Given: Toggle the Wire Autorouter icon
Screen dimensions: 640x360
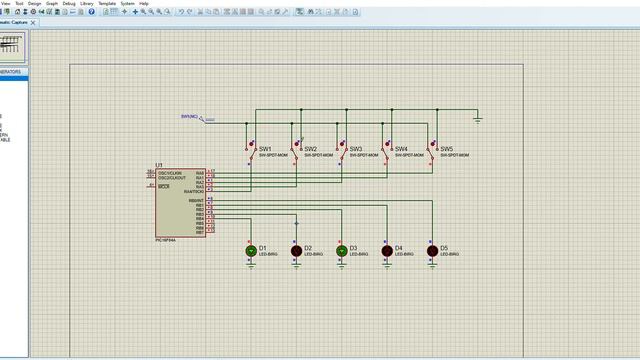Looking at the screenshot, I should click(x=300, y=12).
